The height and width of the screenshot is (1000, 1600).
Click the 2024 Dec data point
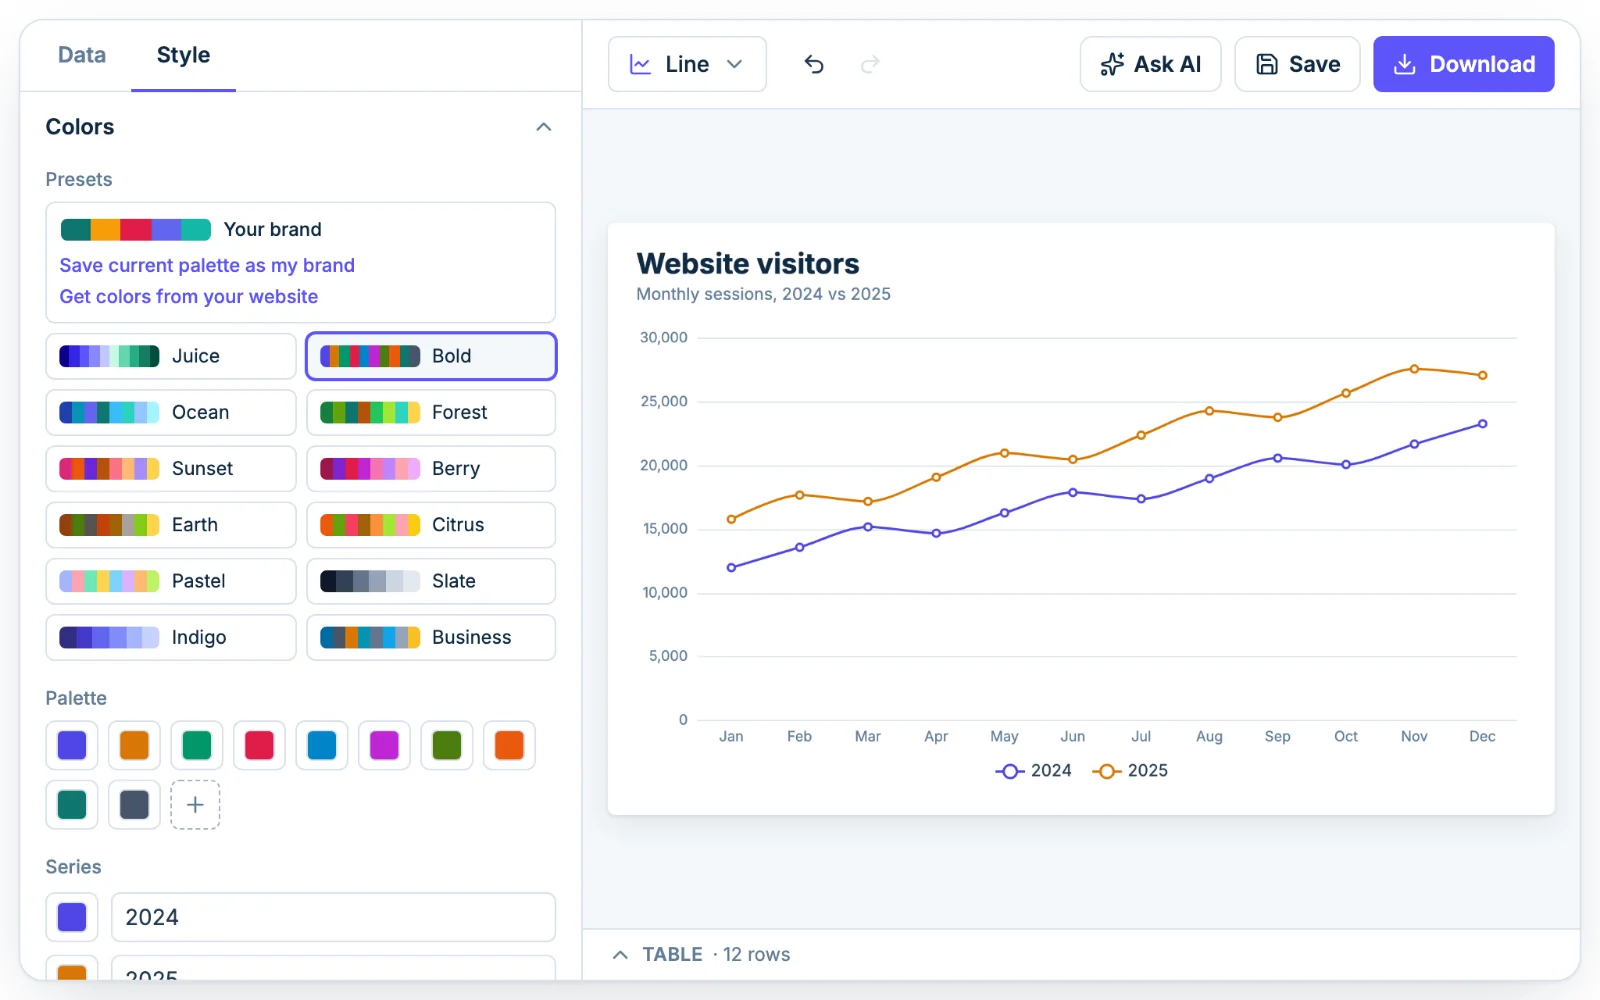(1482, 424)
